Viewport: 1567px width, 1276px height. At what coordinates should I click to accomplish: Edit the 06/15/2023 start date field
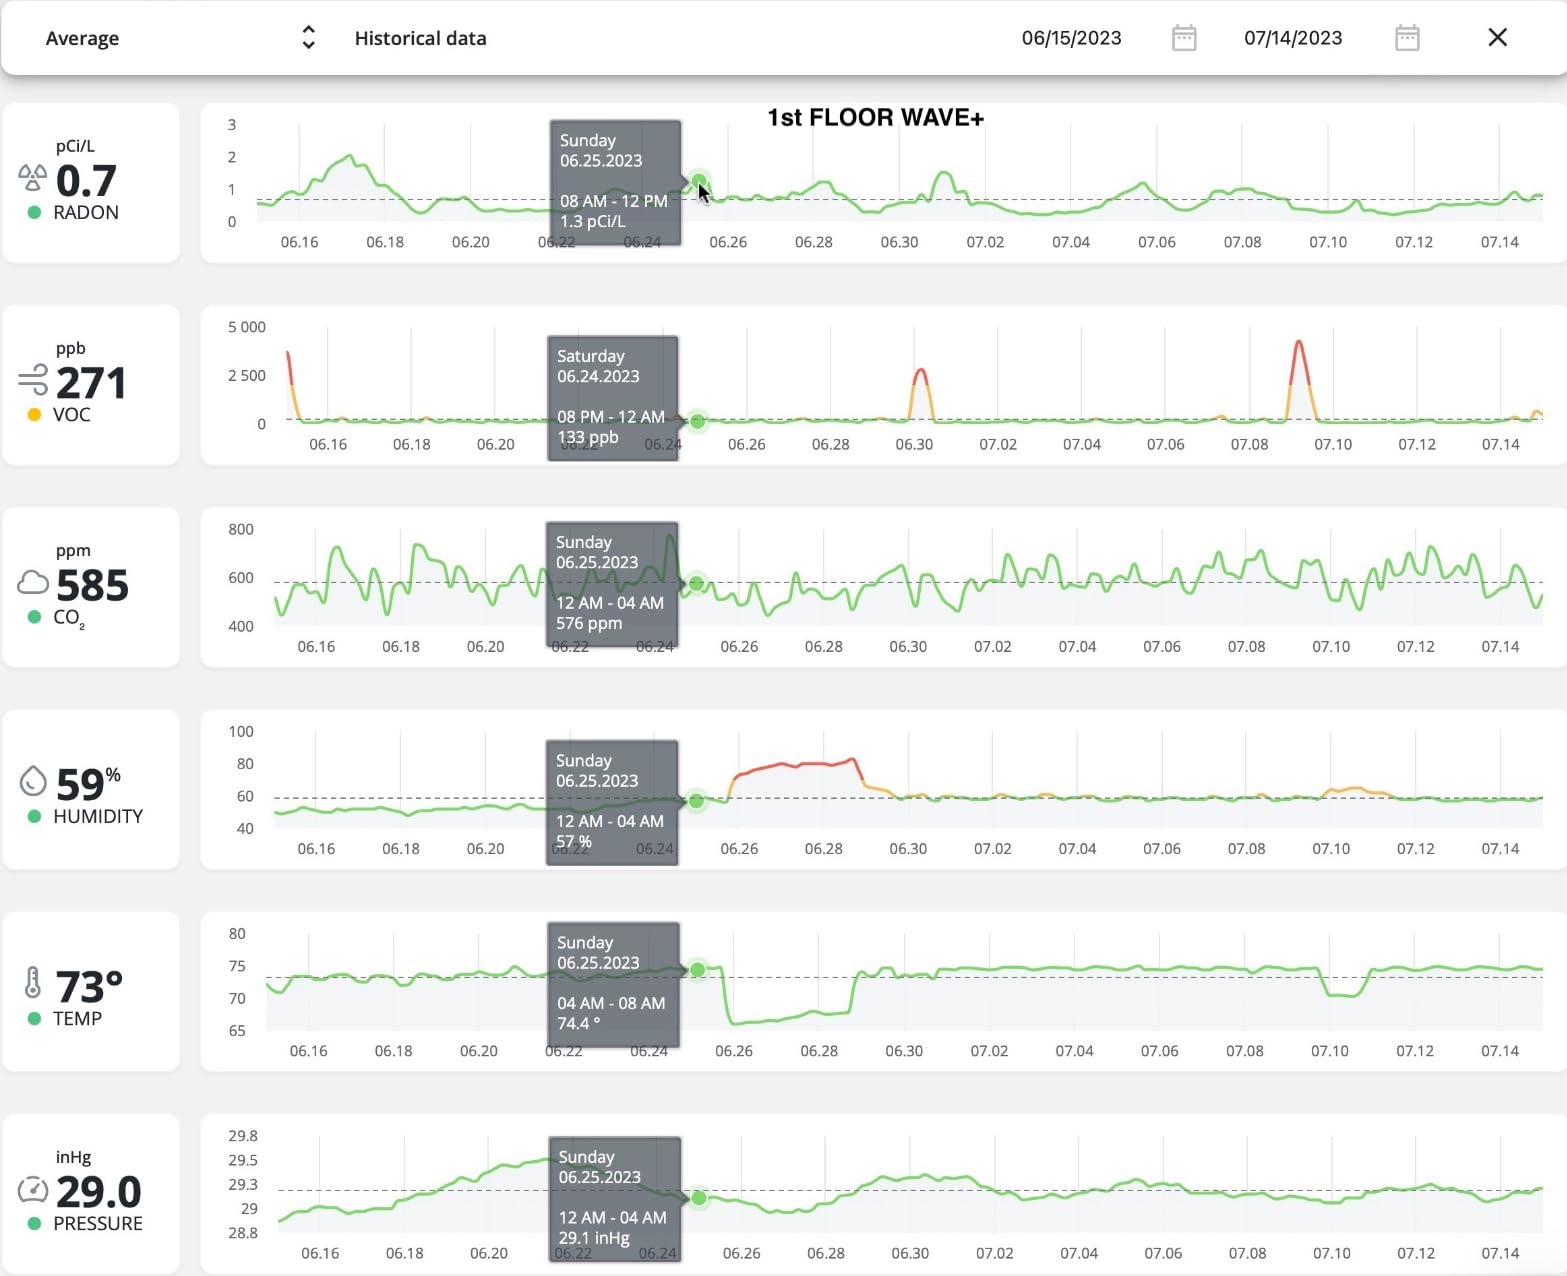(1071, 38)
